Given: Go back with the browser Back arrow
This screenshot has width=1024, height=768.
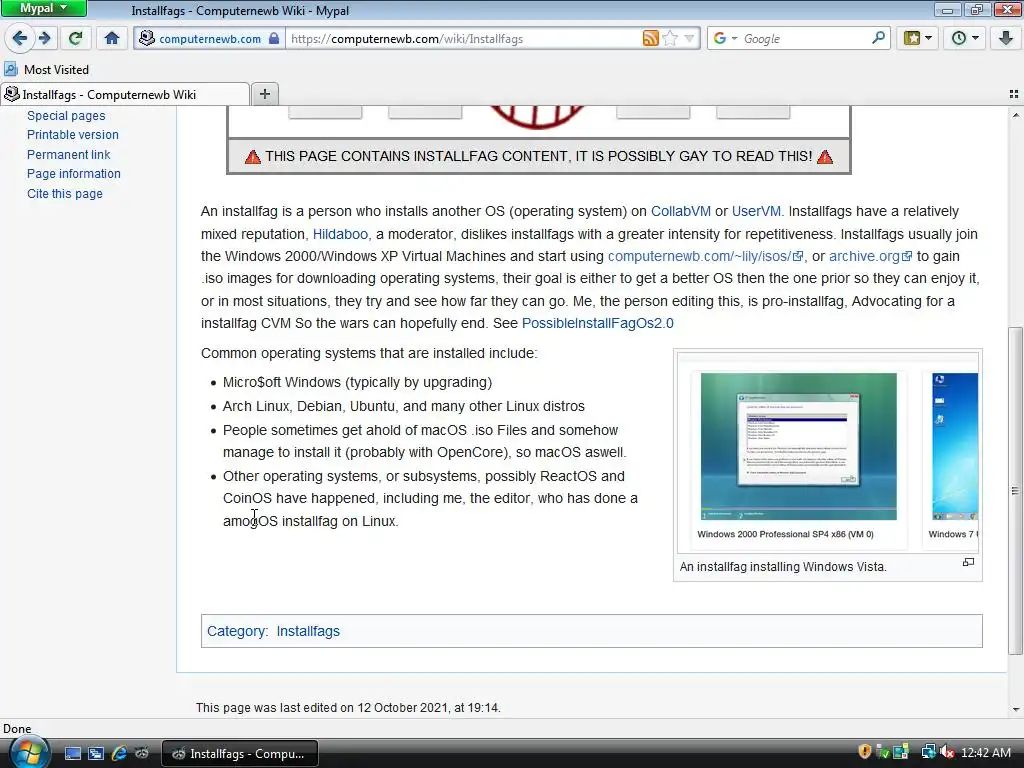Looking at the screenshot, I should click(x=20, y=38).
